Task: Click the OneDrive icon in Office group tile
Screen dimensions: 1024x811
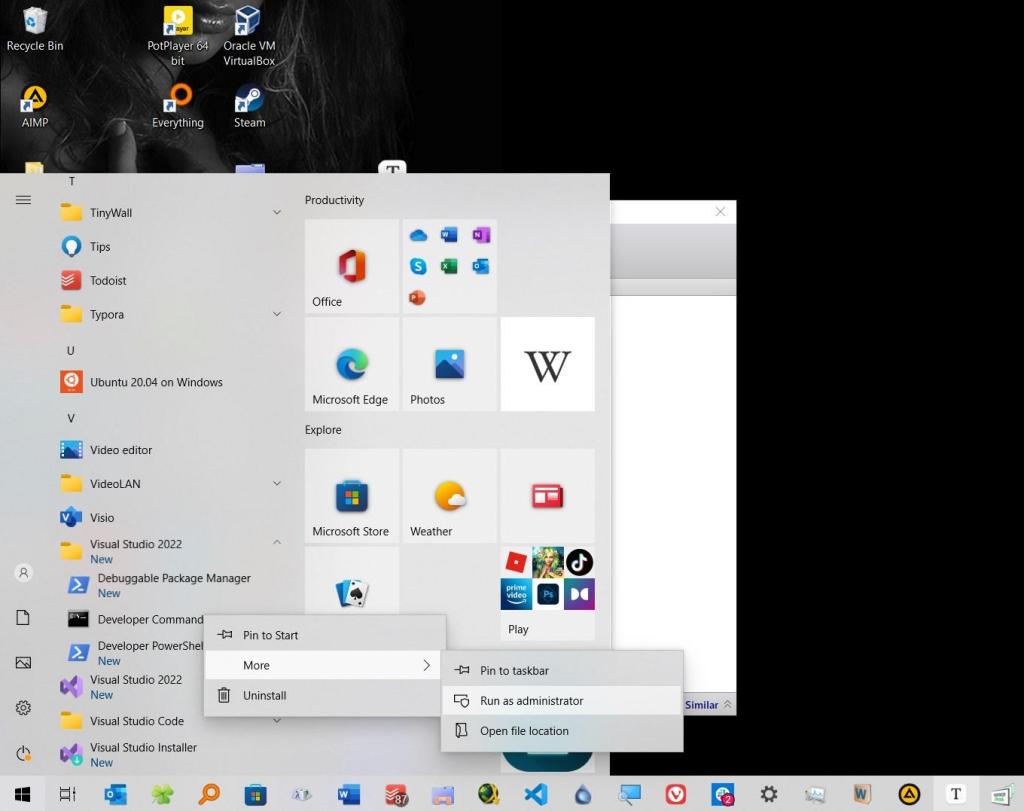Action: tap(419, 235)
